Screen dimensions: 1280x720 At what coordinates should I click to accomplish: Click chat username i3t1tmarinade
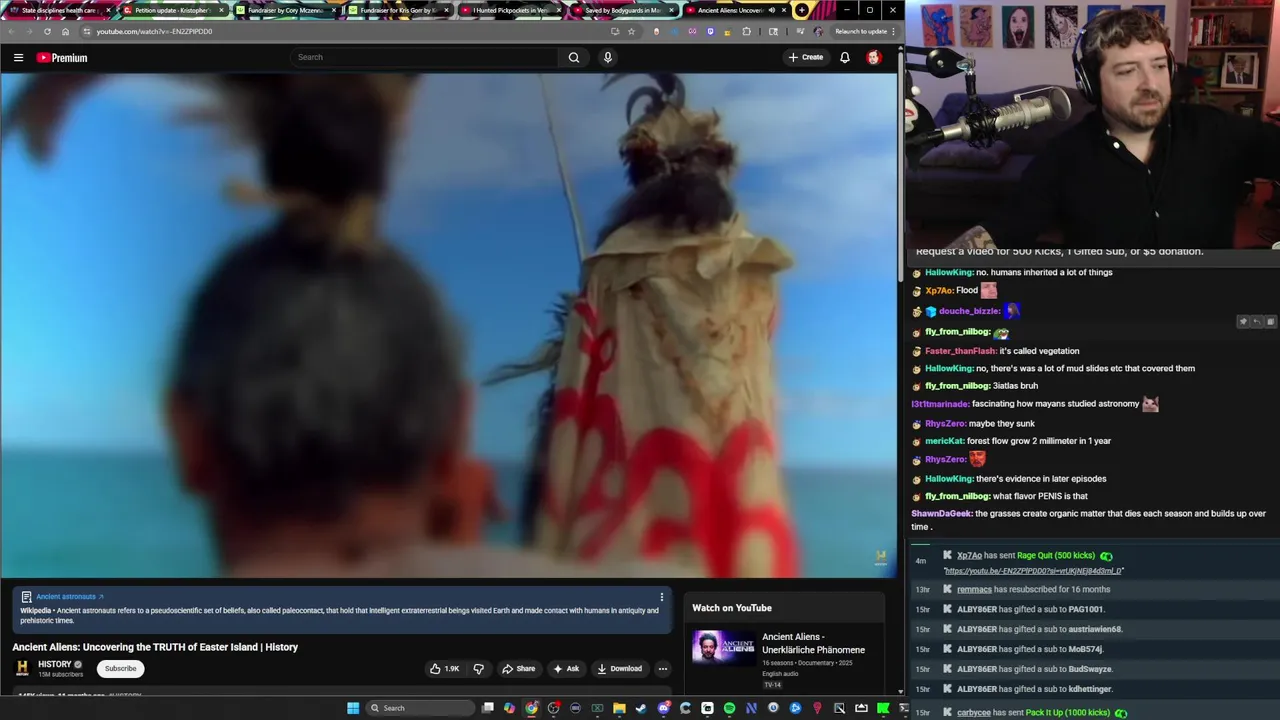[940, 404]
